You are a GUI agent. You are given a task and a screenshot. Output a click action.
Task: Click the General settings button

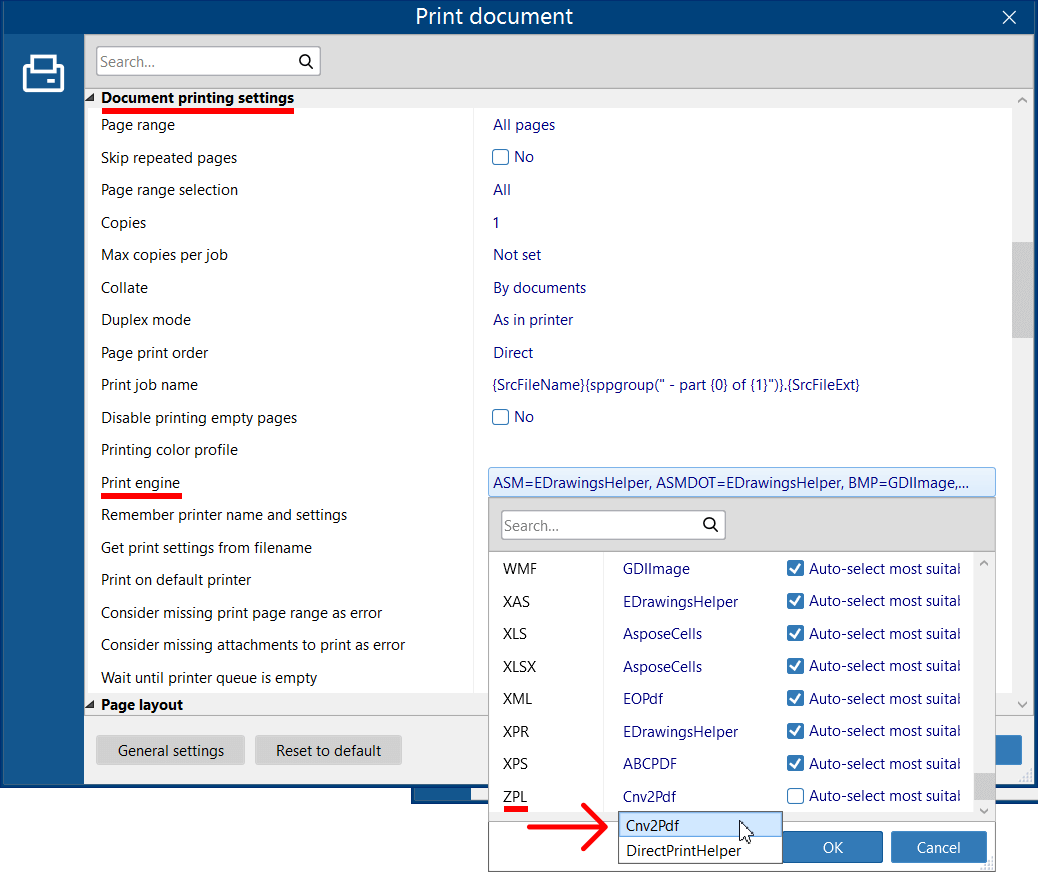(x=170, y=749)
